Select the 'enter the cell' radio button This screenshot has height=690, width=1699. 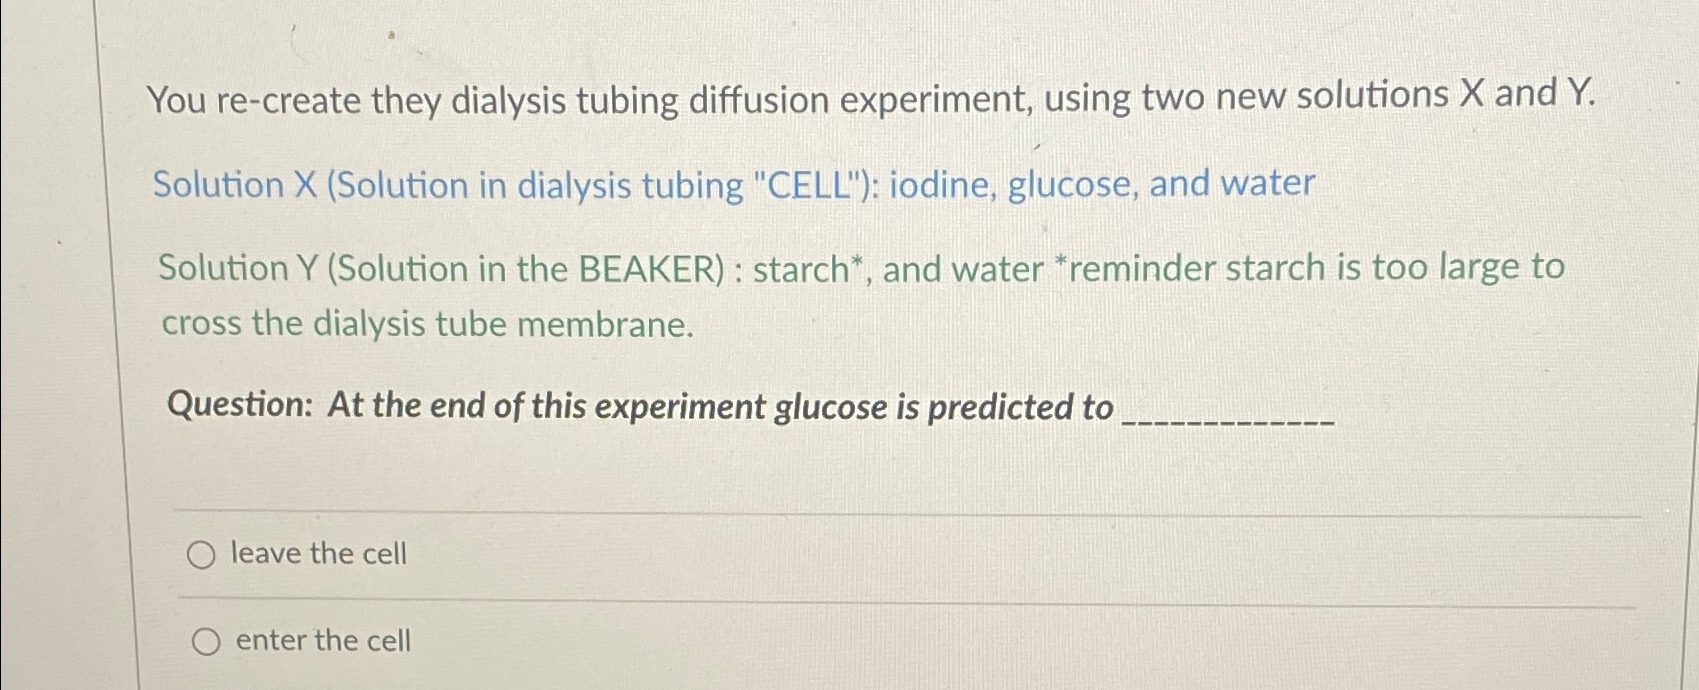tap(204, 641)
